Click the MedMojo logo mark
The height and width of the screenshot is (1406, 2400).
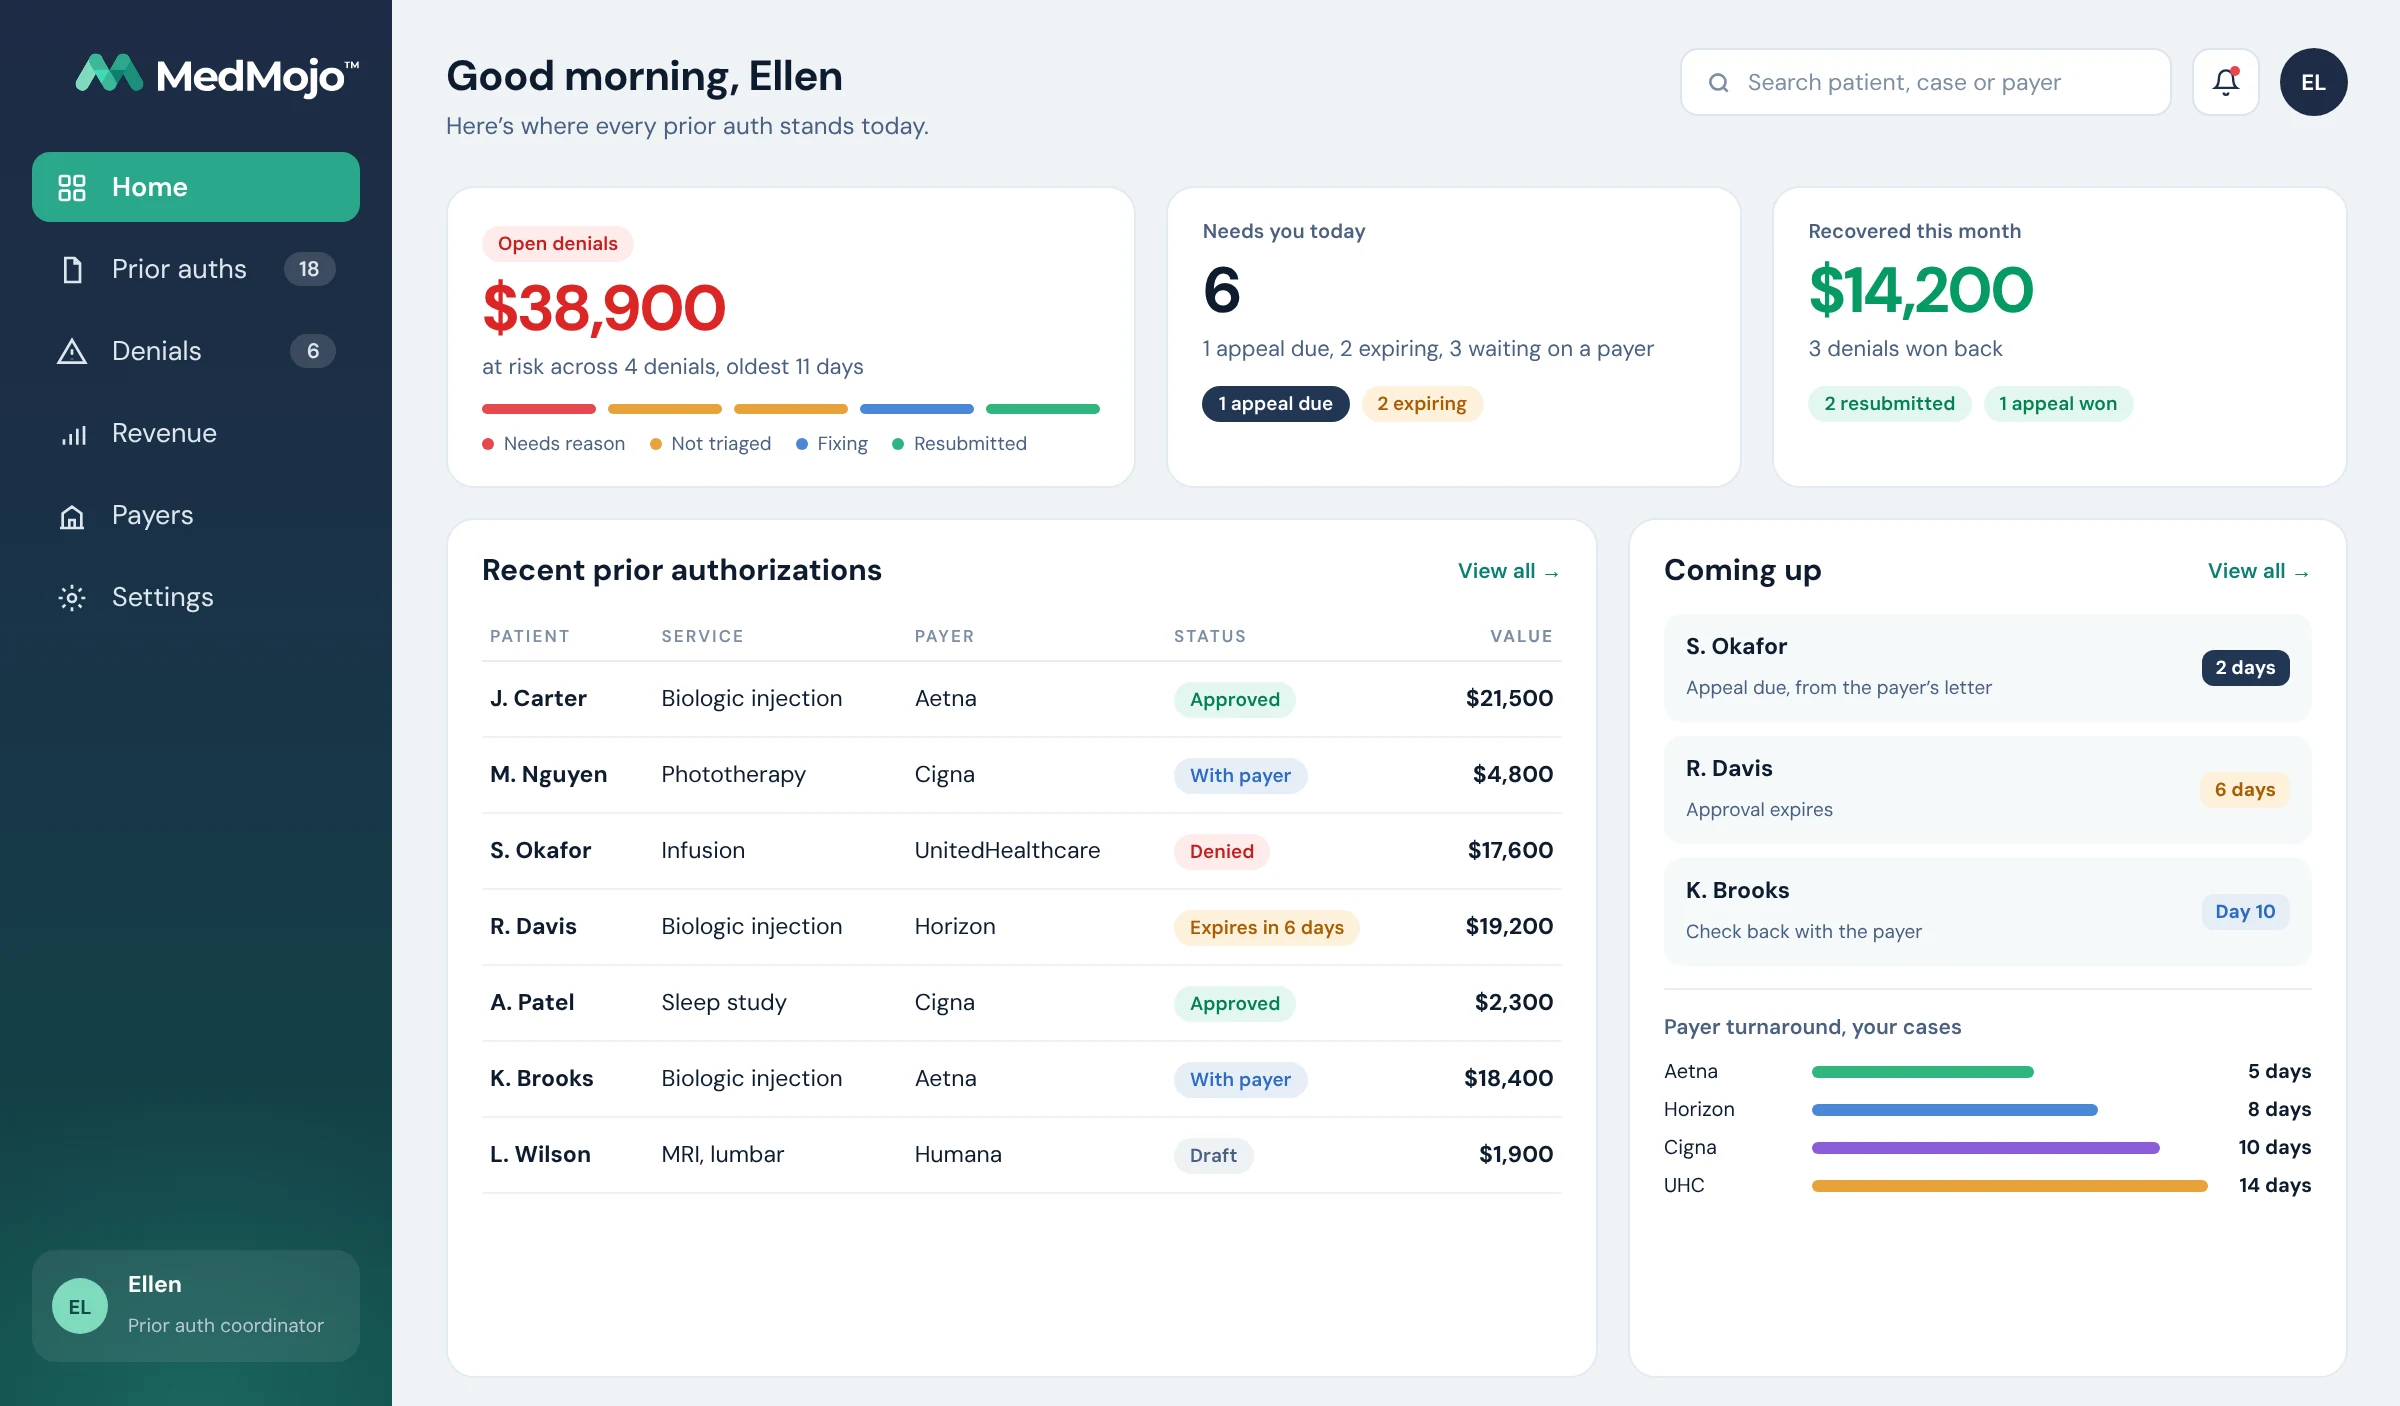109,73
